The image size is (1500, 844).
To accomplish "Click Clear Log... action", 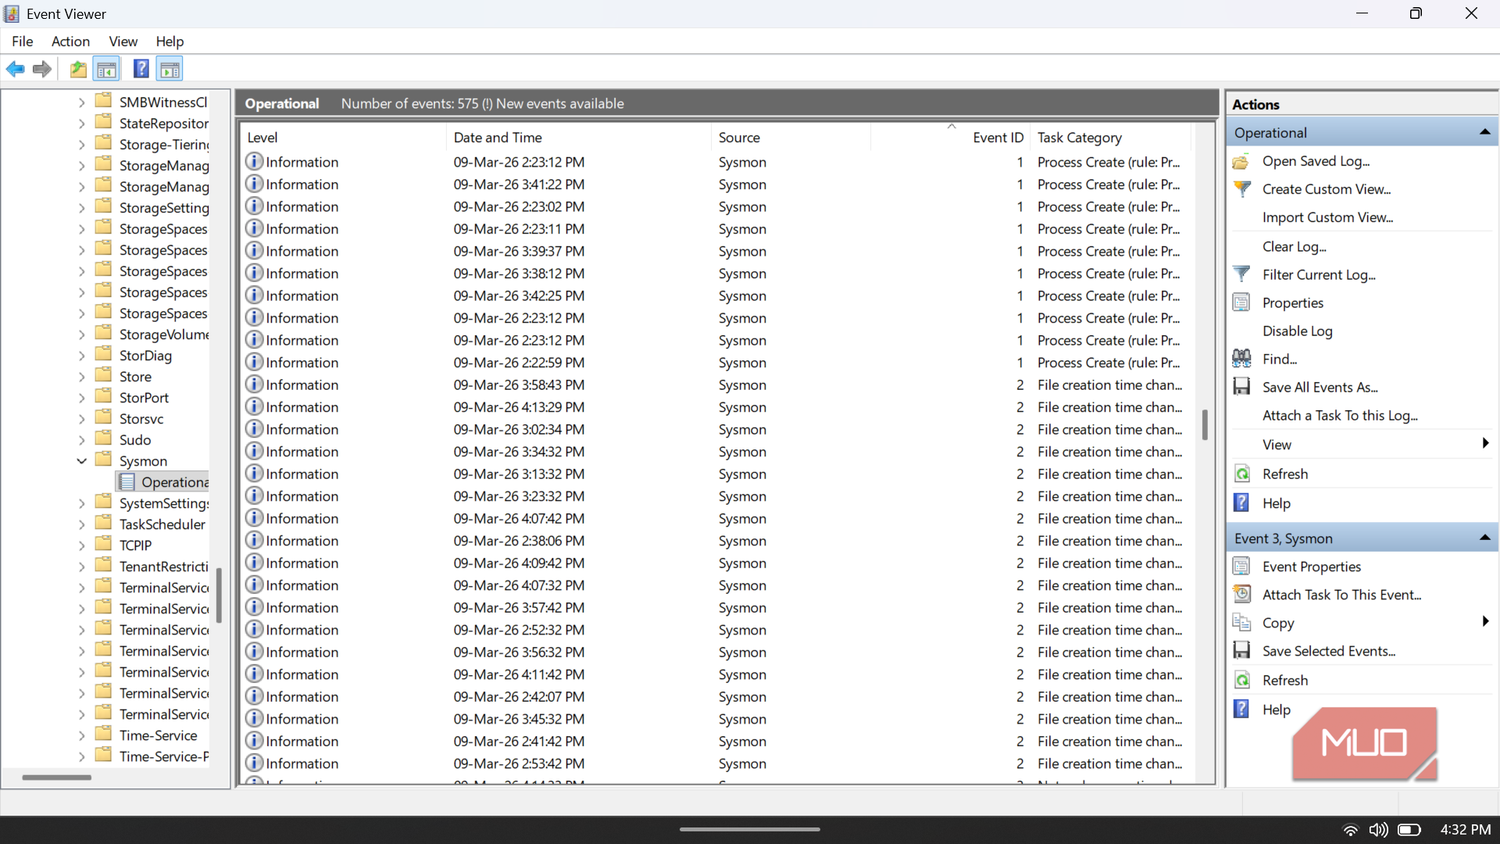I will 1294,246.
